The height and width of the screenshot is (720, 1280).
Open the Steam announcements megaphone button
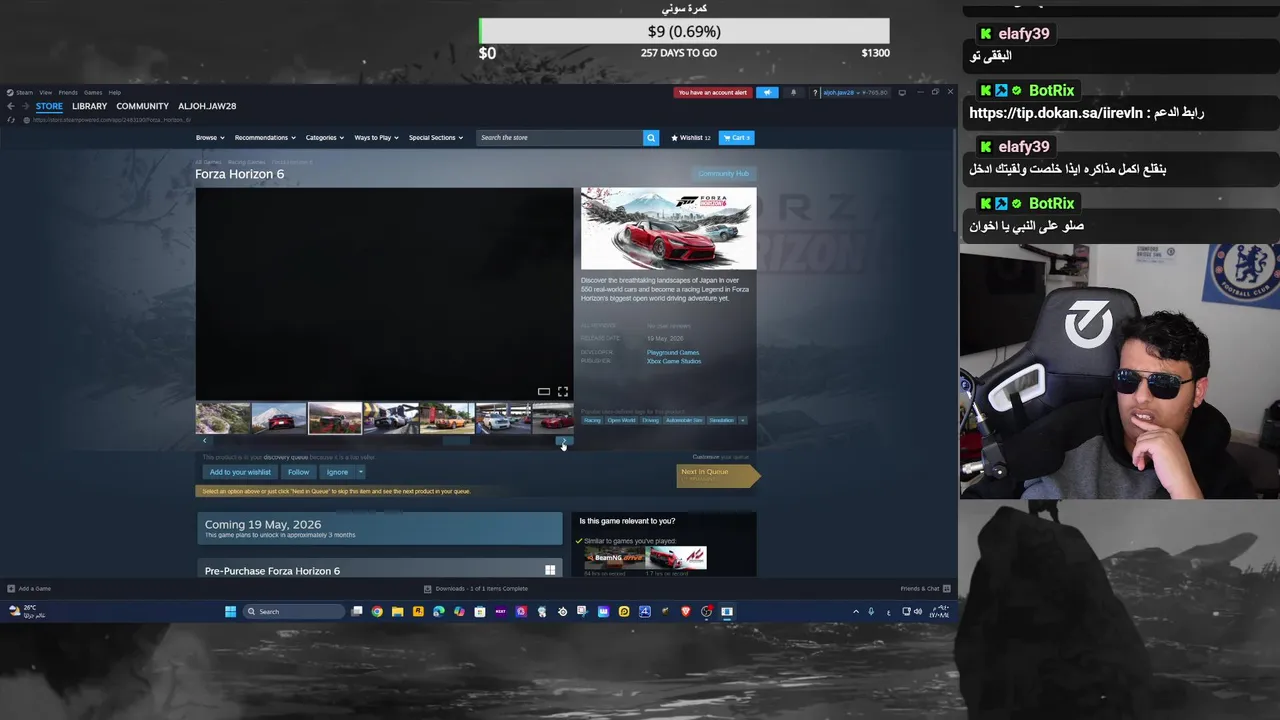point(767,93)
